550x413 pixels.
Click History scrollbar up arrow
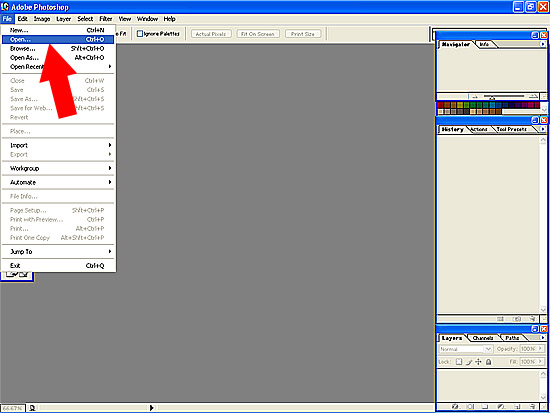pos(543,140)
